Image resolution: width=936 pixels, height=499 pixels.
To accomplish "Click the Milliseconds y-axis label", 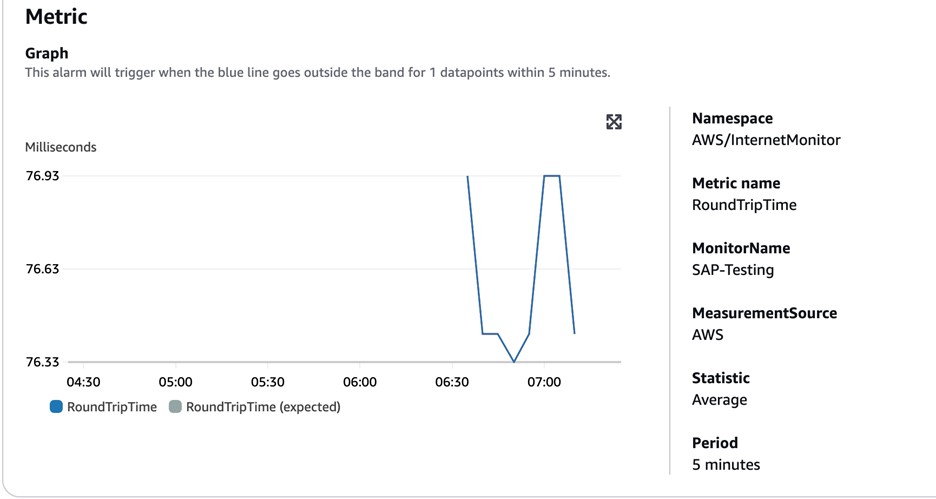I will point(61,147).
